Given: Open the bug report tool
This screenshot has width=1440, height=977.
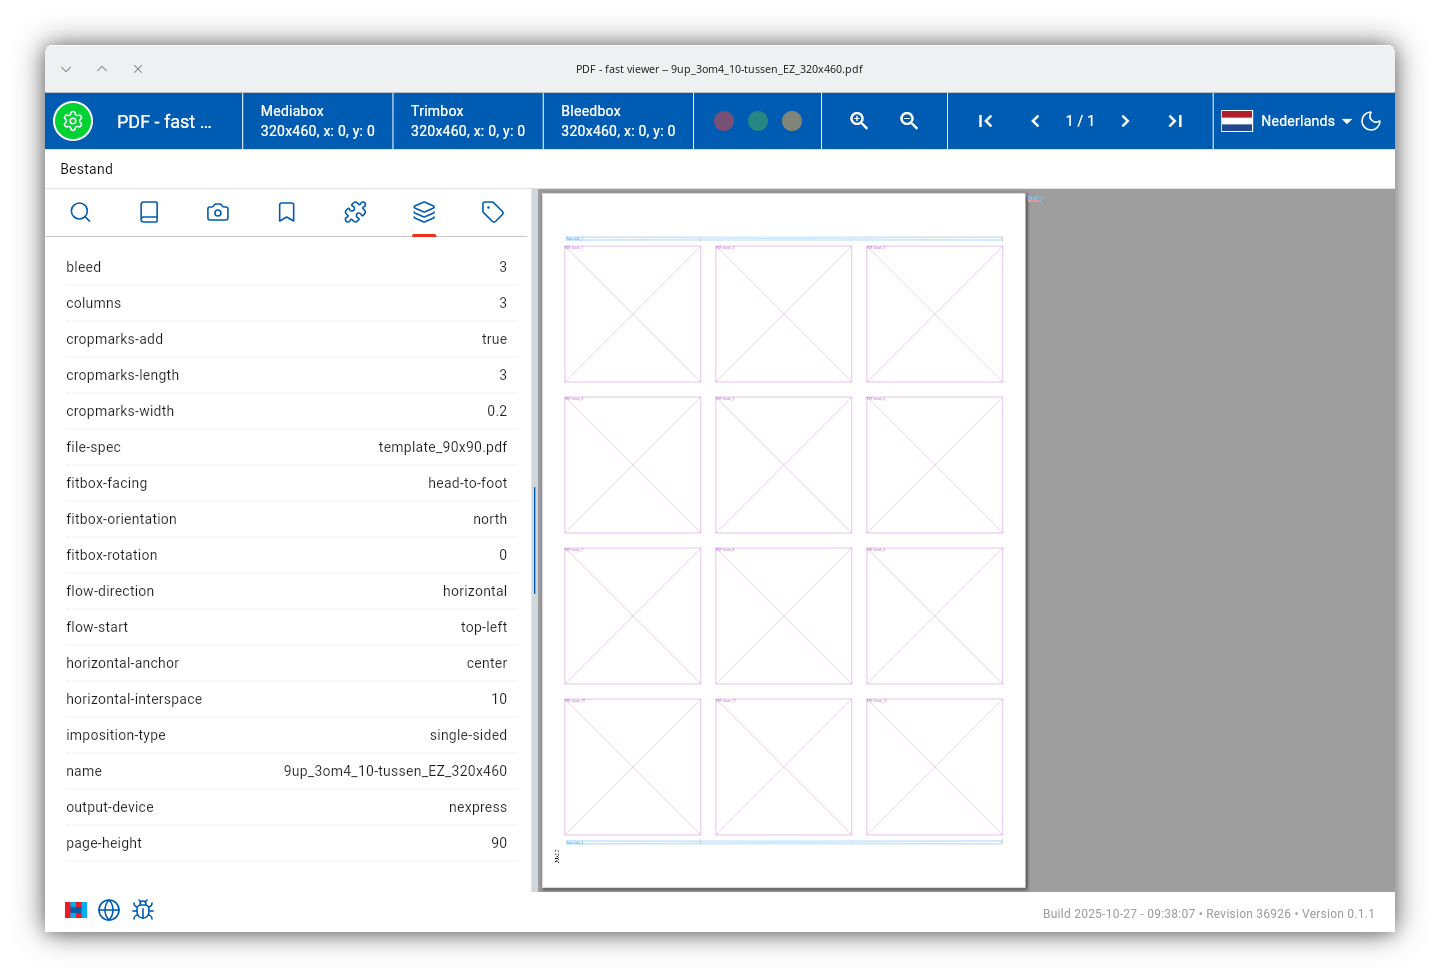Looking at the screenshot, I should (143, 910).
